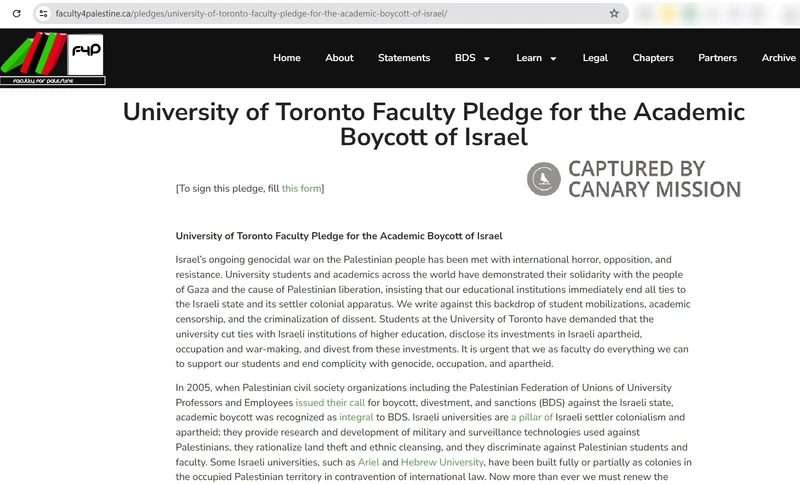The width and height of the screenshot is (800, 484).
Task: Open the 'Ariel' link
Action: (368, 462)
